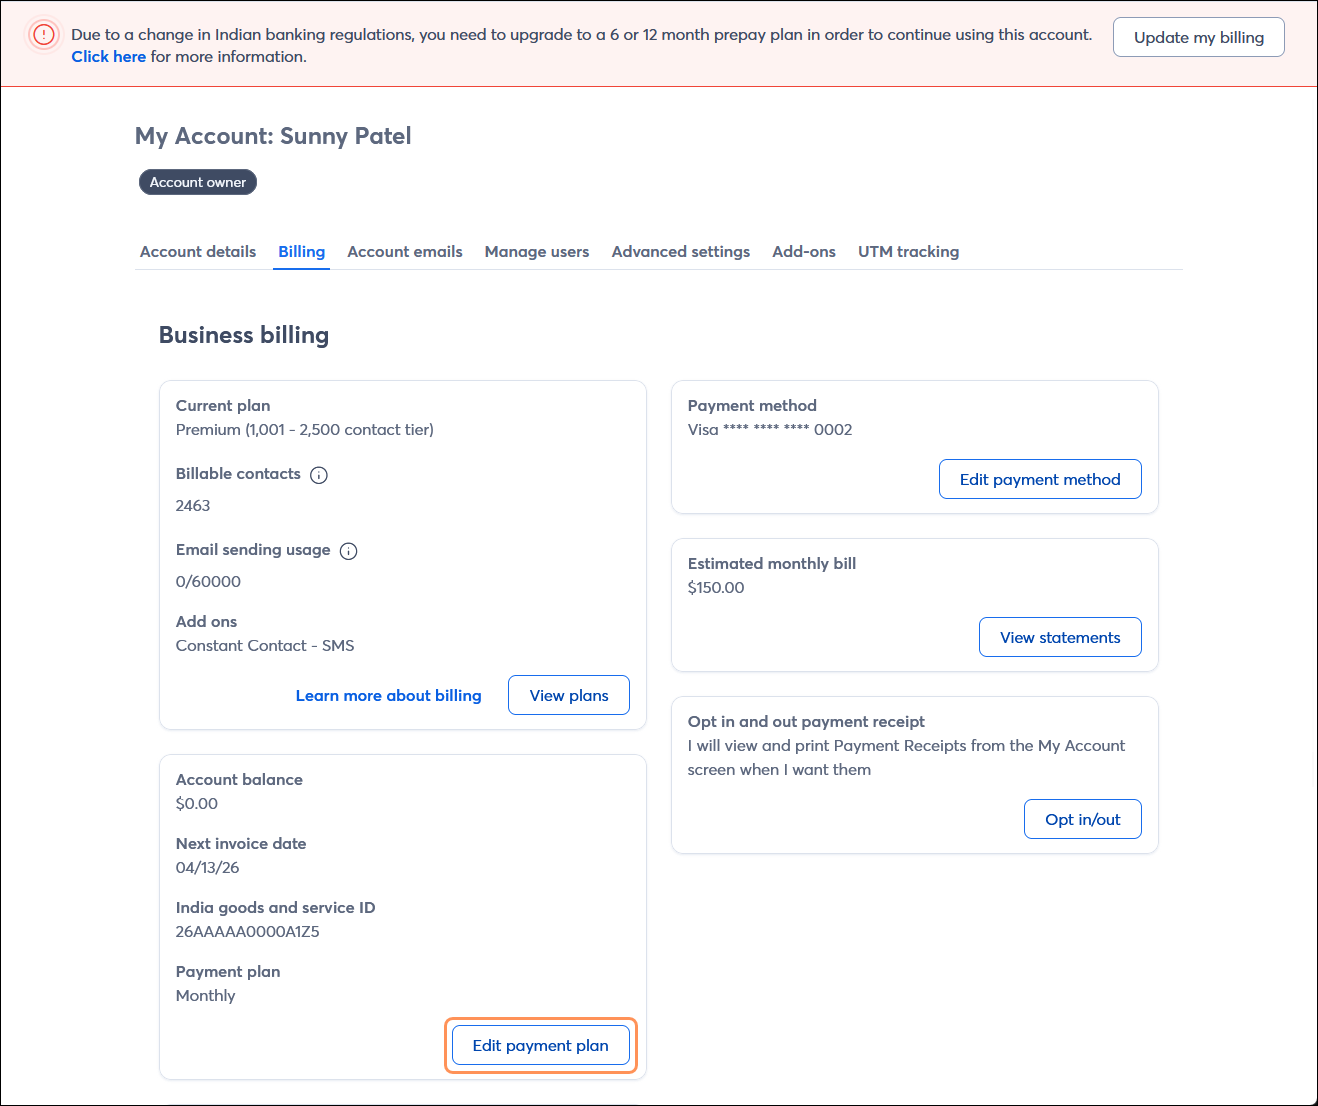Switch to the Add-ons tab

point(804,252)
